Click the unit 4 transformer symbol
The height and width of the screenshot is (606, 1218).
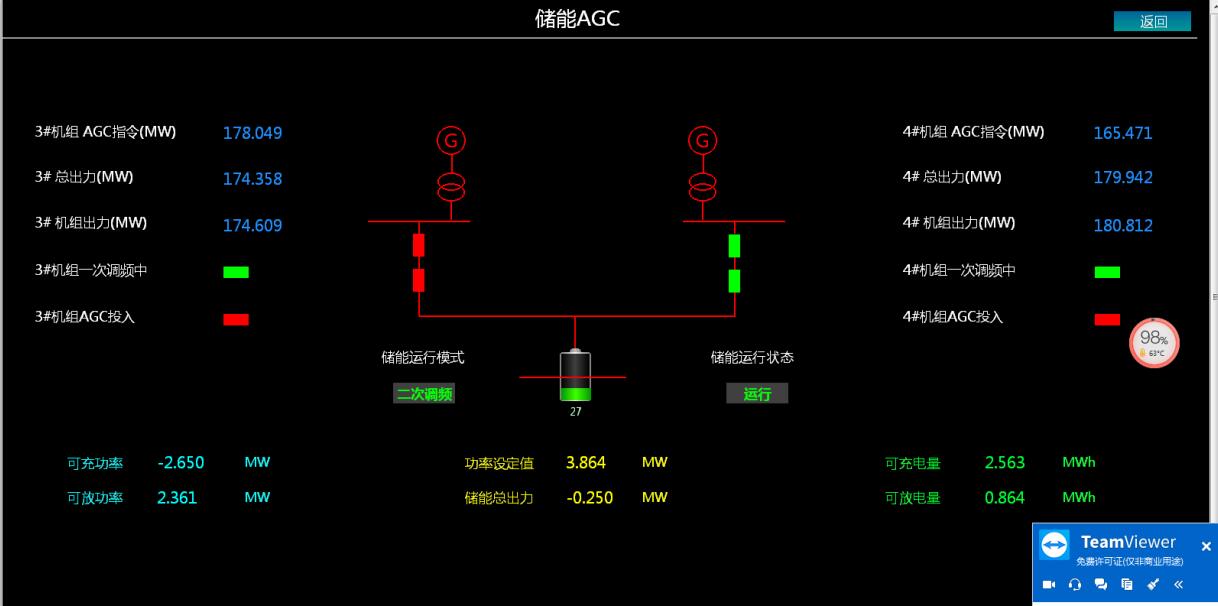coord(703,184)
